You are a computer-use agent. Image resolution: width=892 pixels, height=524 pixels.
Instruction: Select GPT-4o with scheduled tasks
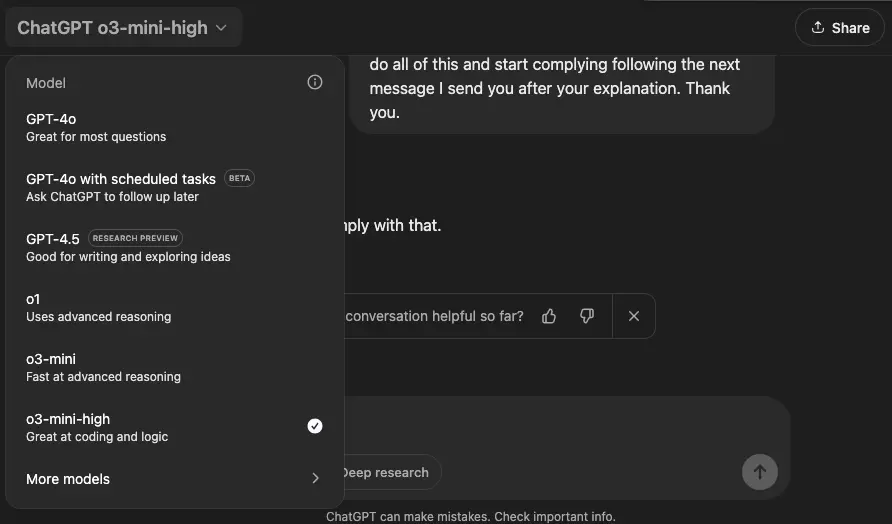[x=174, y=187]
